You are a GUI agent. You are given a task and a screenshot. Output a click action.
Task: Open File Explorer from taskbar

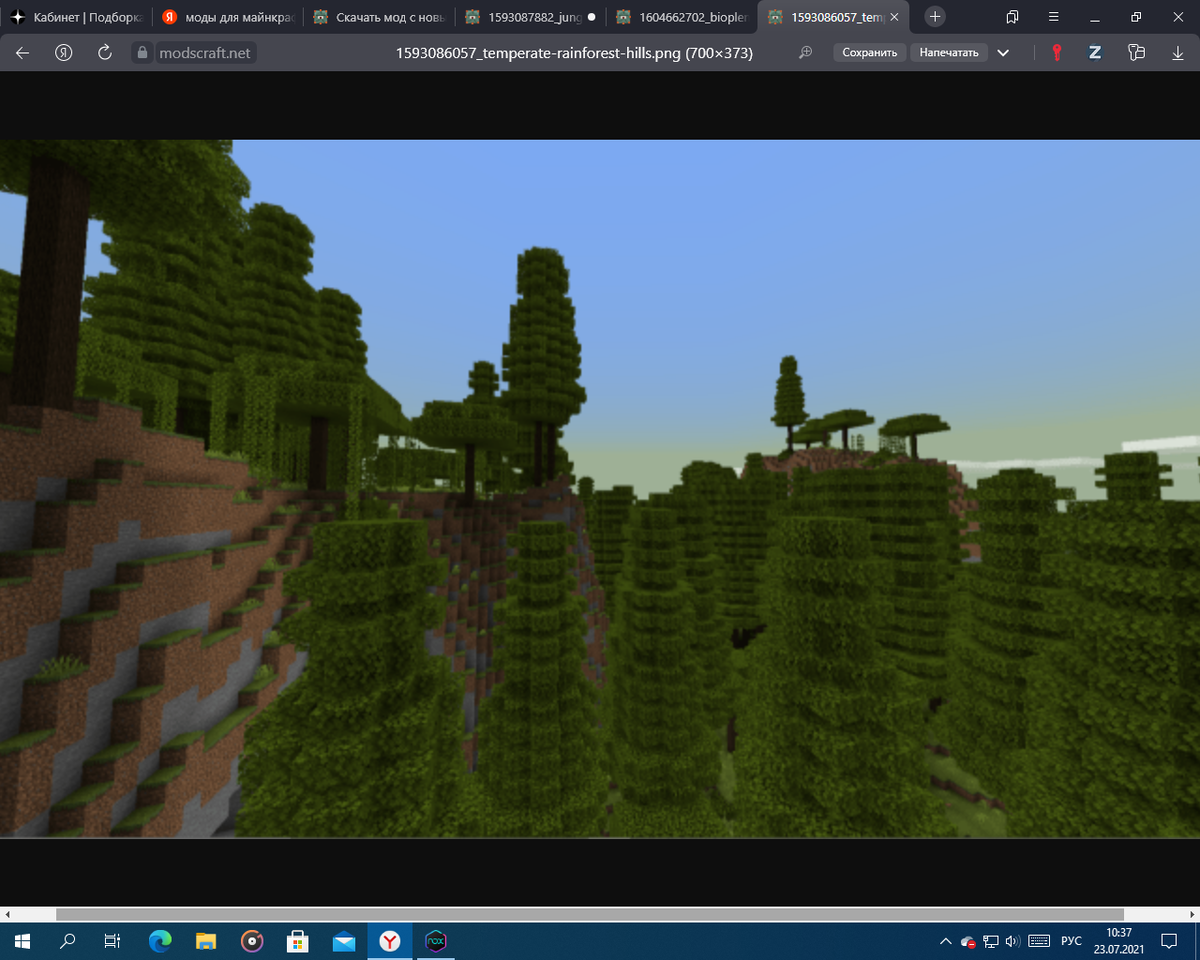pyautogui.click(x=206, y=941)
